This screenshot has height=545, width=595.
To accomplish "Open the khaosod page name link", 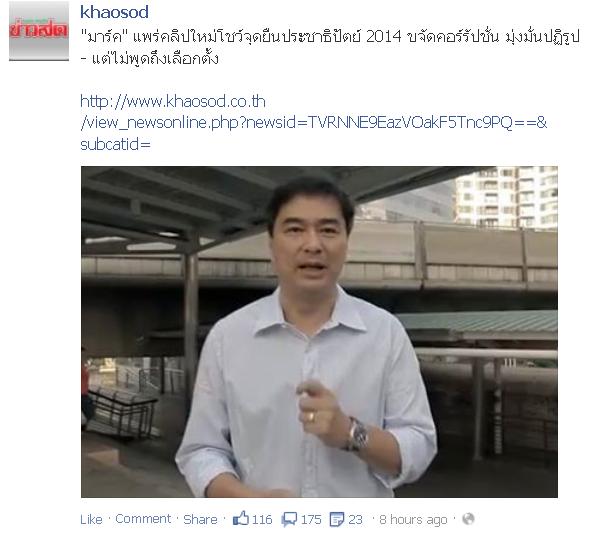I will click(114, 12).
